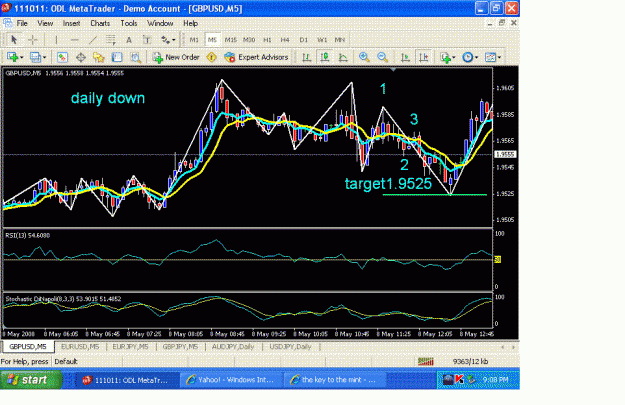Image resolution: width=625 pixels, height=405 pixels.
Task: Open the arrows objects dropdown
Action: (168, 39)
